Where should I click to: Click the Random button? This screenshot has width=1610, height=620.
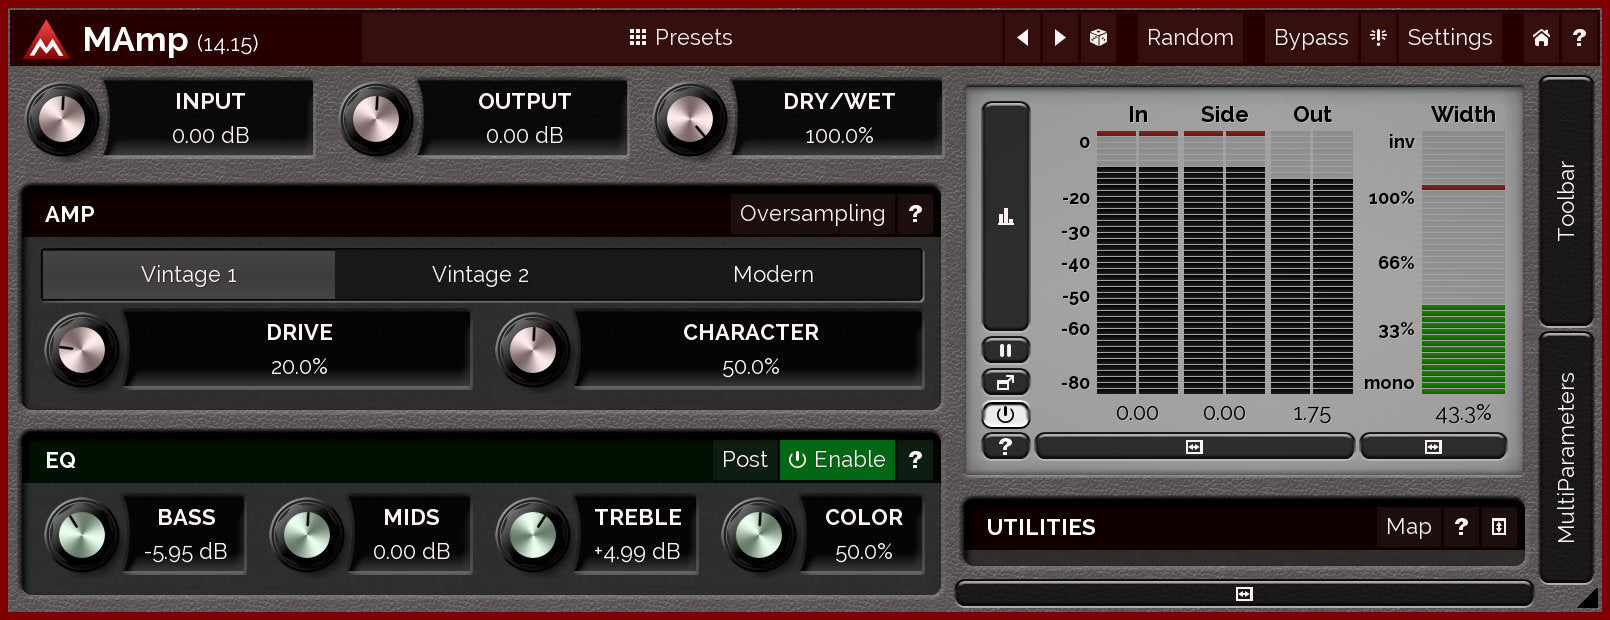1190,38
